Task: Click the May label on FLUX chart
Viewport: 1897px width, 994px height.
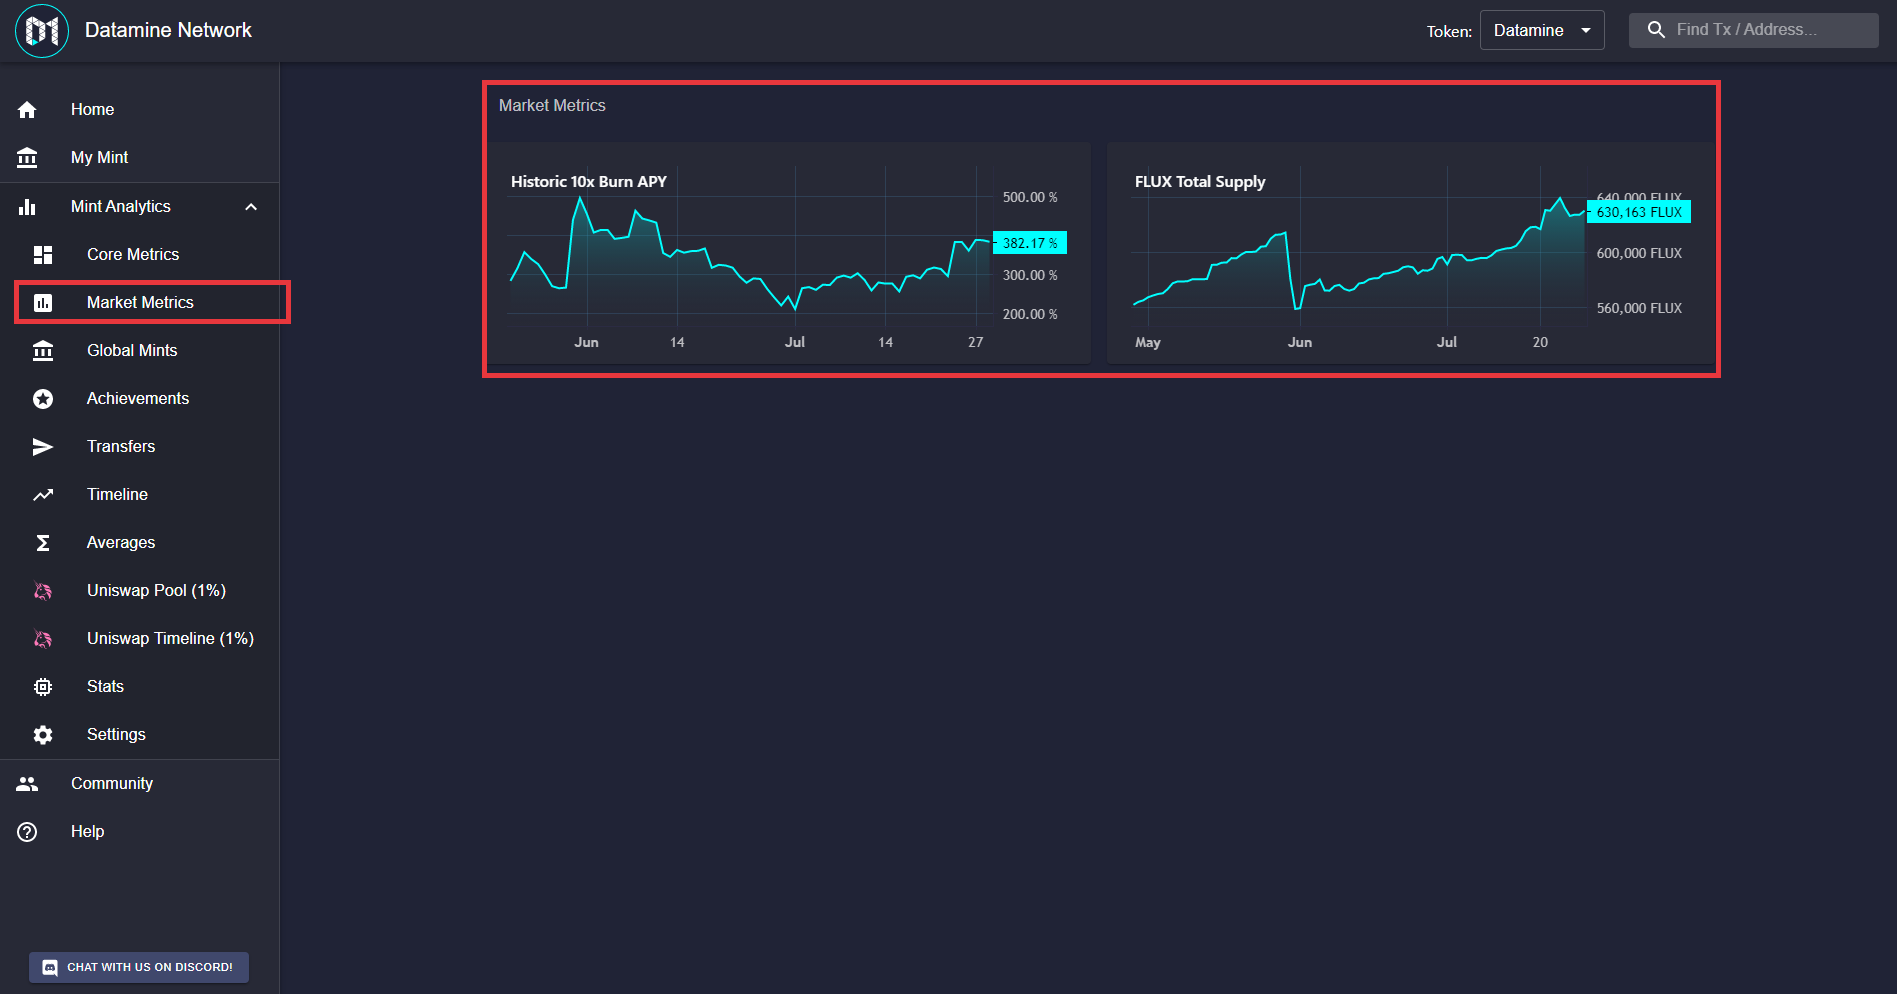Action: (x=1148, y=343)
